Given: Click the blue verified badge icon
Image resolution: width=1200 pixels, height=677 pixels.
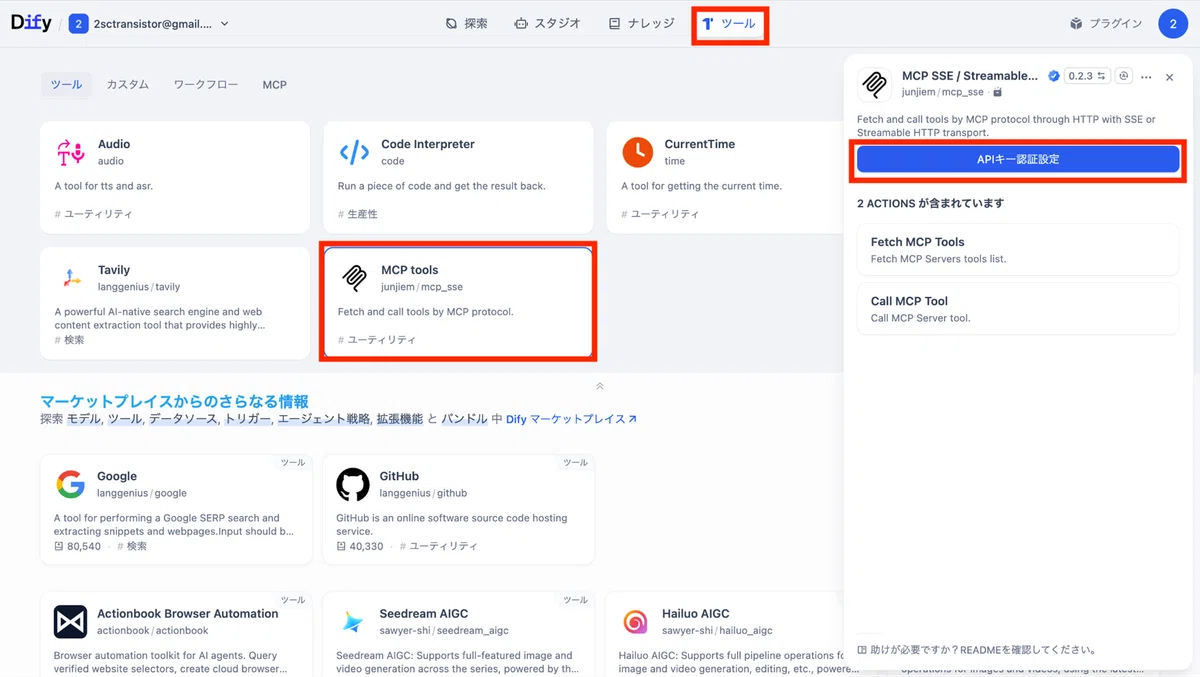Looking at the screenshot, I should 1054,76.
